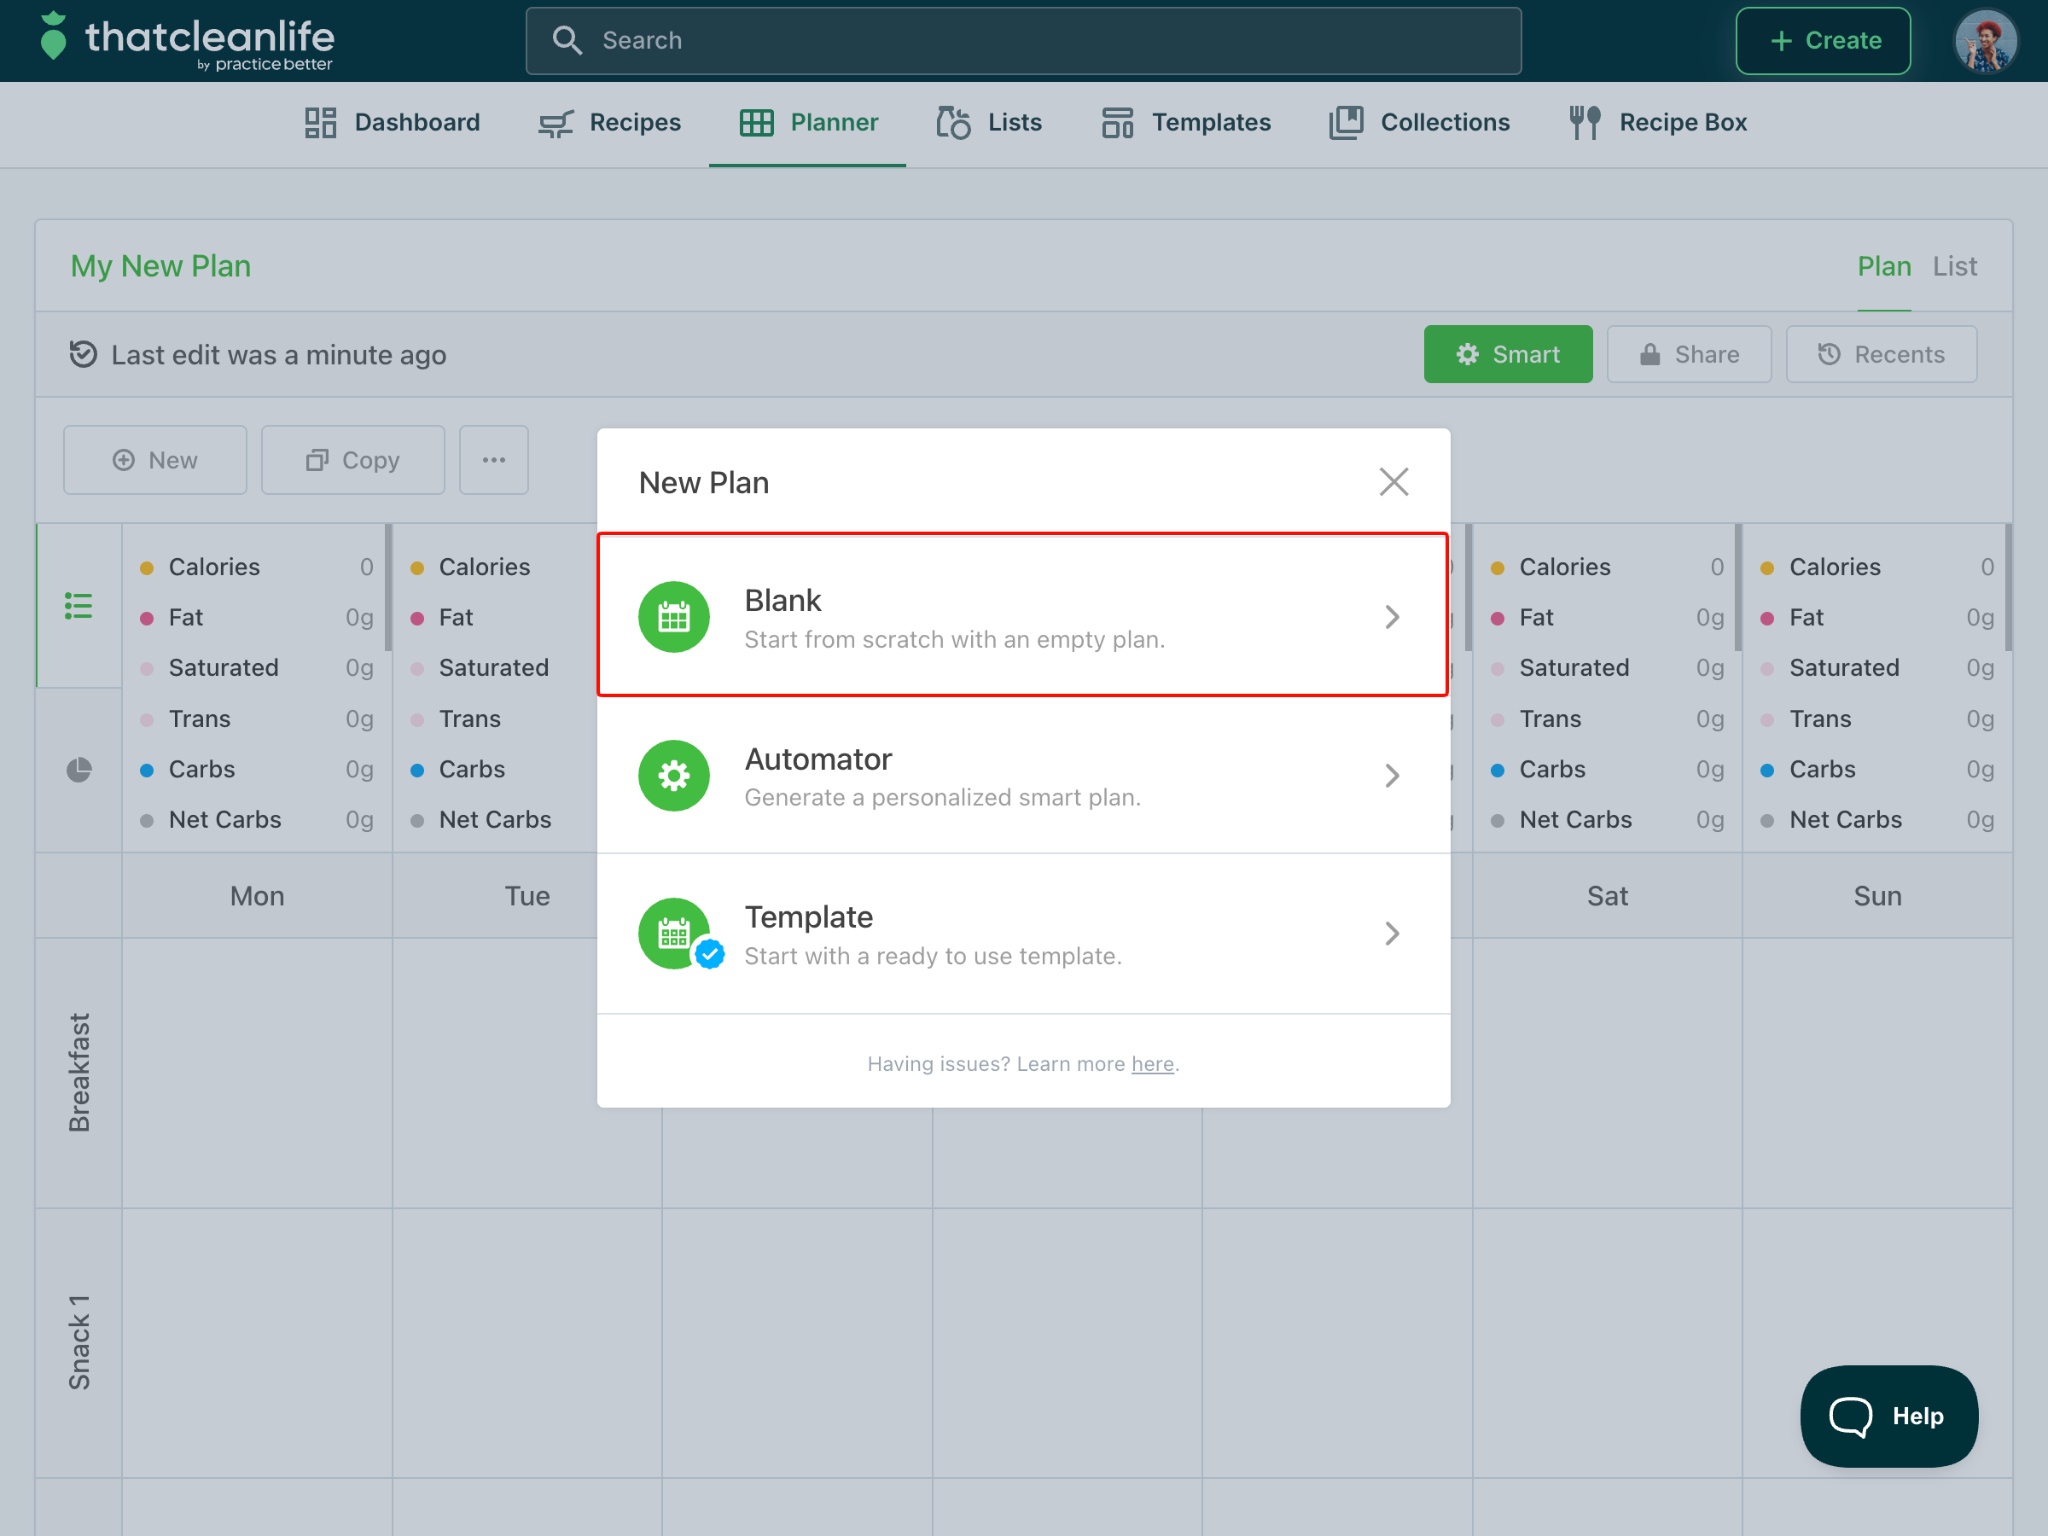The image size is (2048, 1536).
Task: Open the Recipes tab
Action: click(x=609, y=123)
